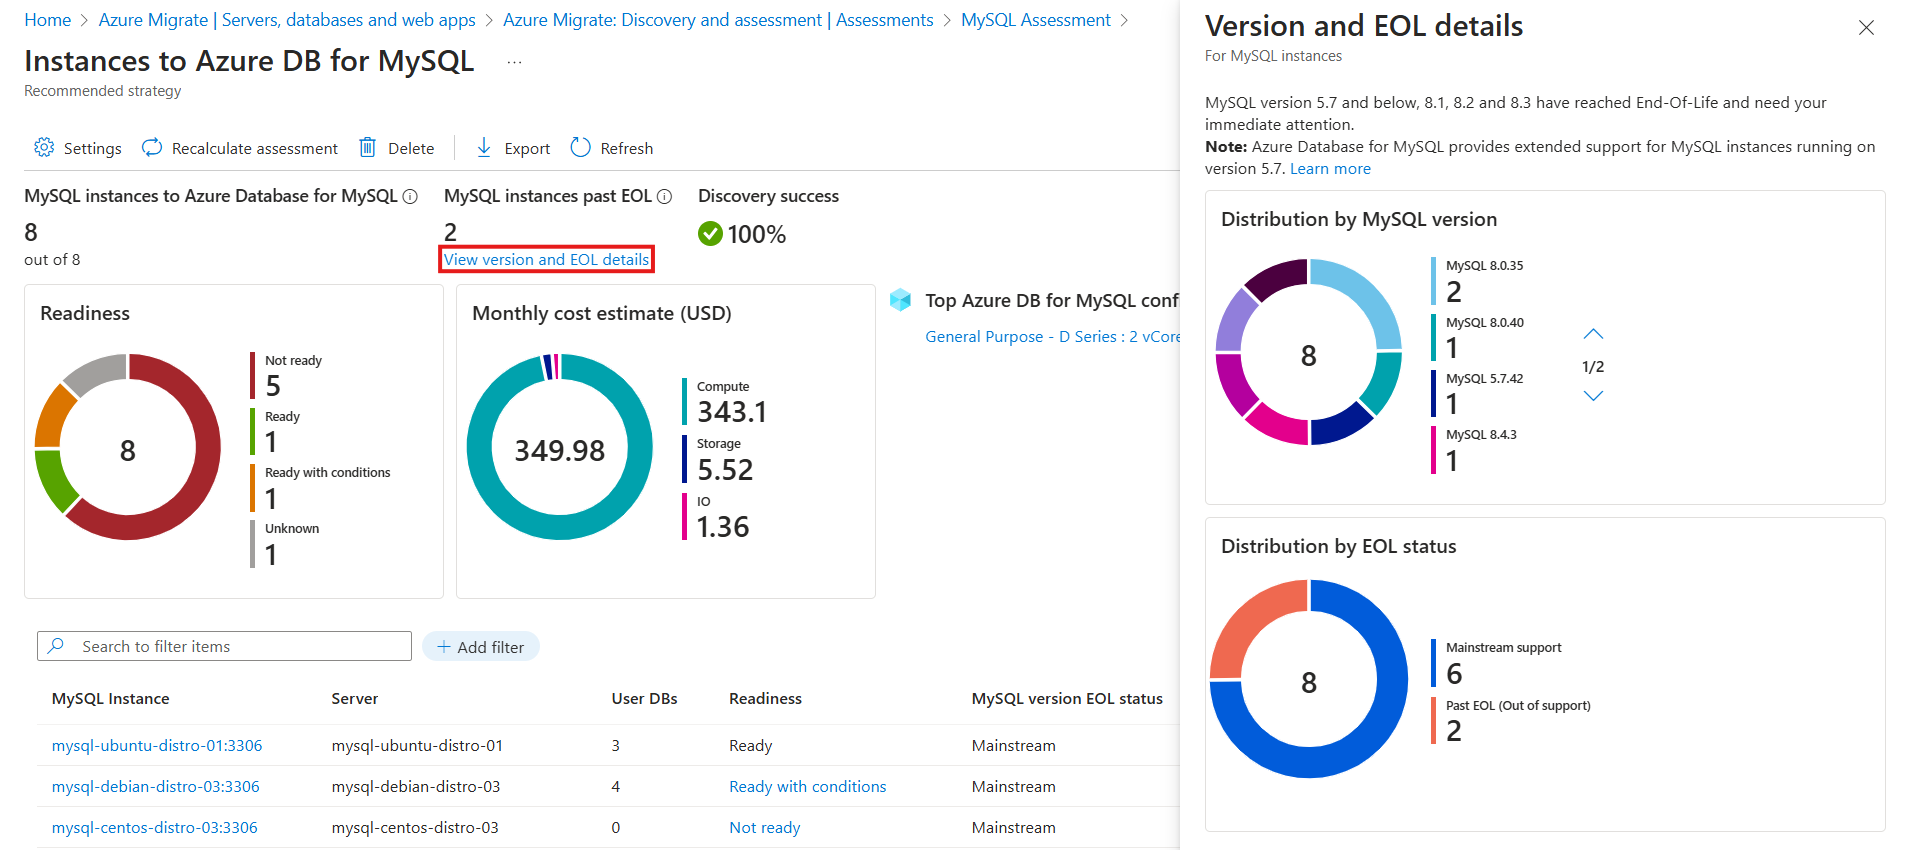Viewport: 1907px width, 850px height.
Task: Go to previous page of version legend
Action: click(x=1593, y=334)
